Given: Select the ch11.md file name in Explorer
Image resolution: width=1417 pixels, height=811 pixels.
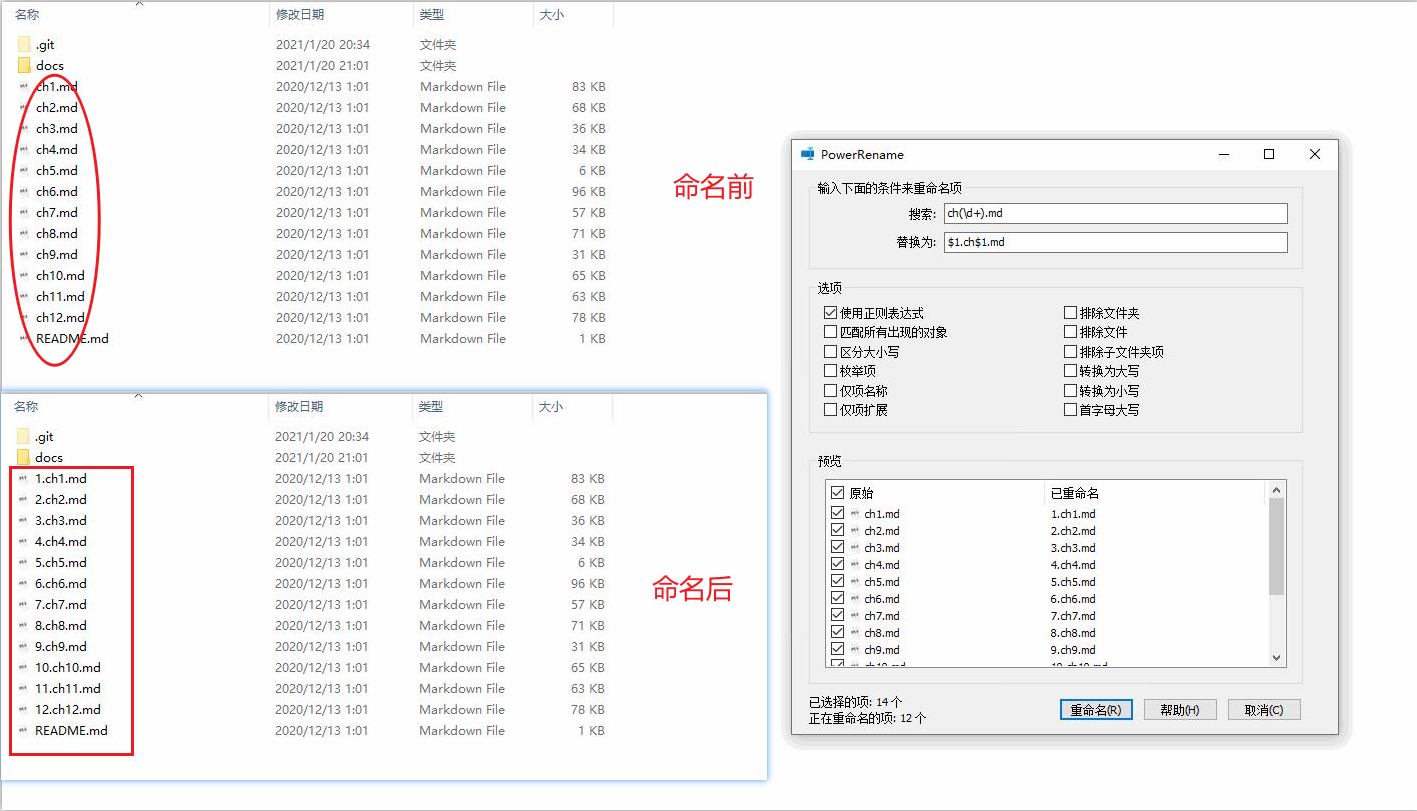Looking at the screenshot, I should 60,297.
